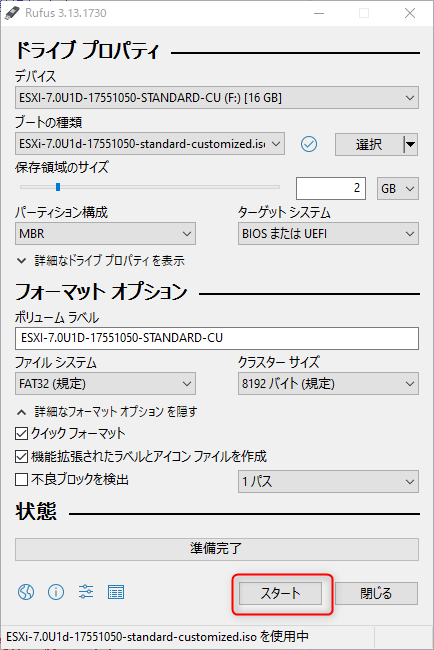Uncheck クイック フォーマット checkbox

pyautogui.click(x=21, y=434)
